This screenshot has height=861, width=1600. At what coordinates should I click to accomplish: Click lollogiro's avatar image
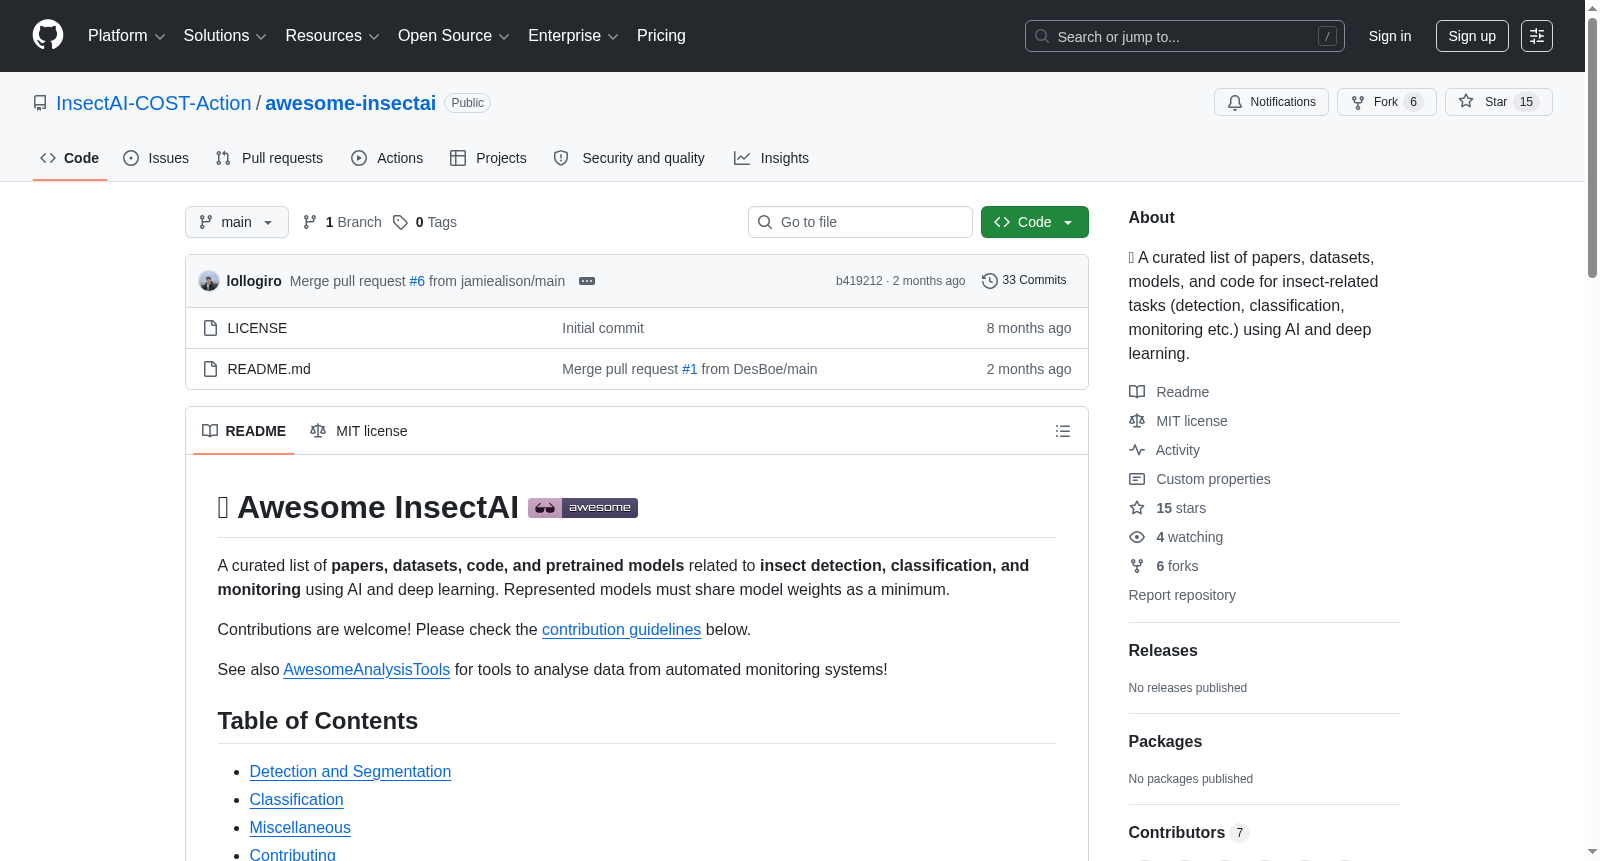[209, 281]
